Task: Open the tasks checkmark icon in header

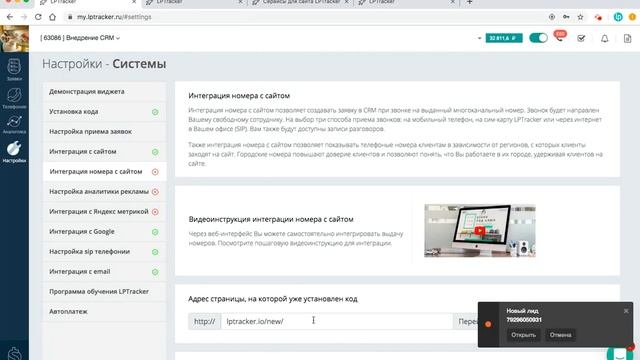Action: coord(581,38)
